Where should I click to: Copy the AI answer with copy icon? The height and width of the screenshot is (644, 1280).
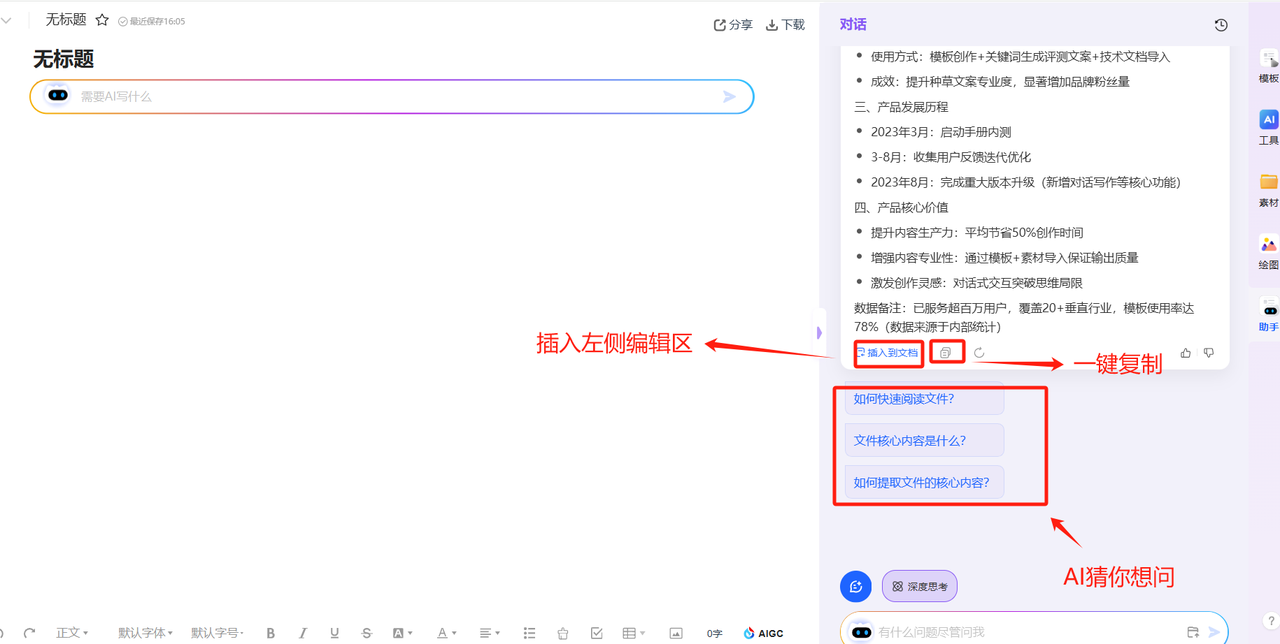(946, 353)
